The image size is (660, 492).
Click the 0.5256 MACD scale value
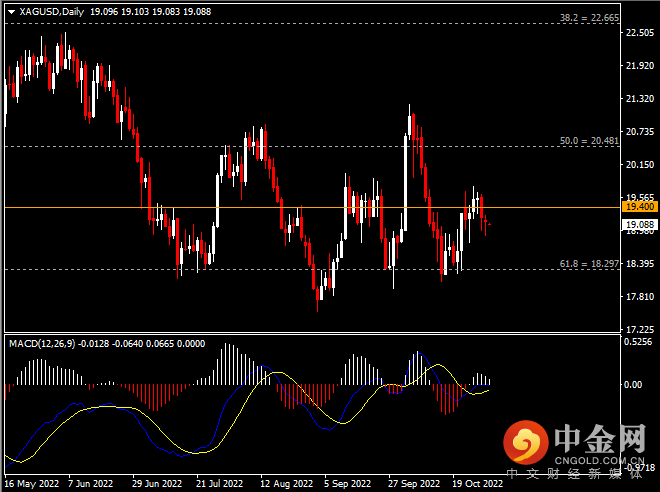638,342
